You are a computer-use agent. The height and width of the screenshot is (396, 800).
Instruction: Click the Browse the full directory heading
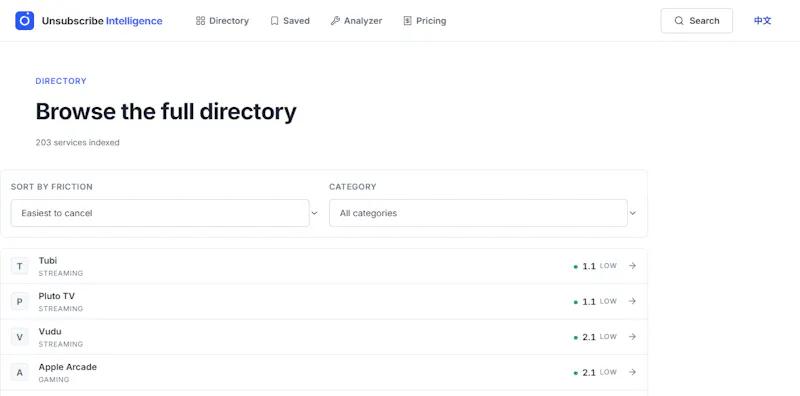pyautogui.click(x=166, y=111)
